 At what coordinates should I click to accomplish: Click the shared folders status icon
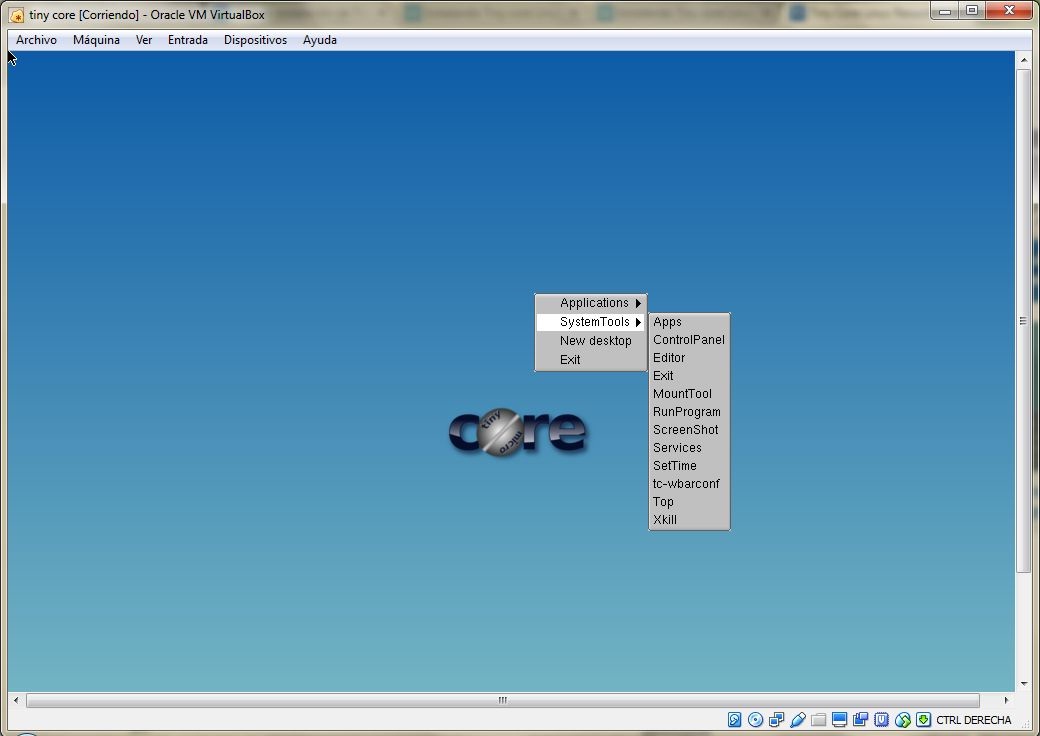(818, 720)
